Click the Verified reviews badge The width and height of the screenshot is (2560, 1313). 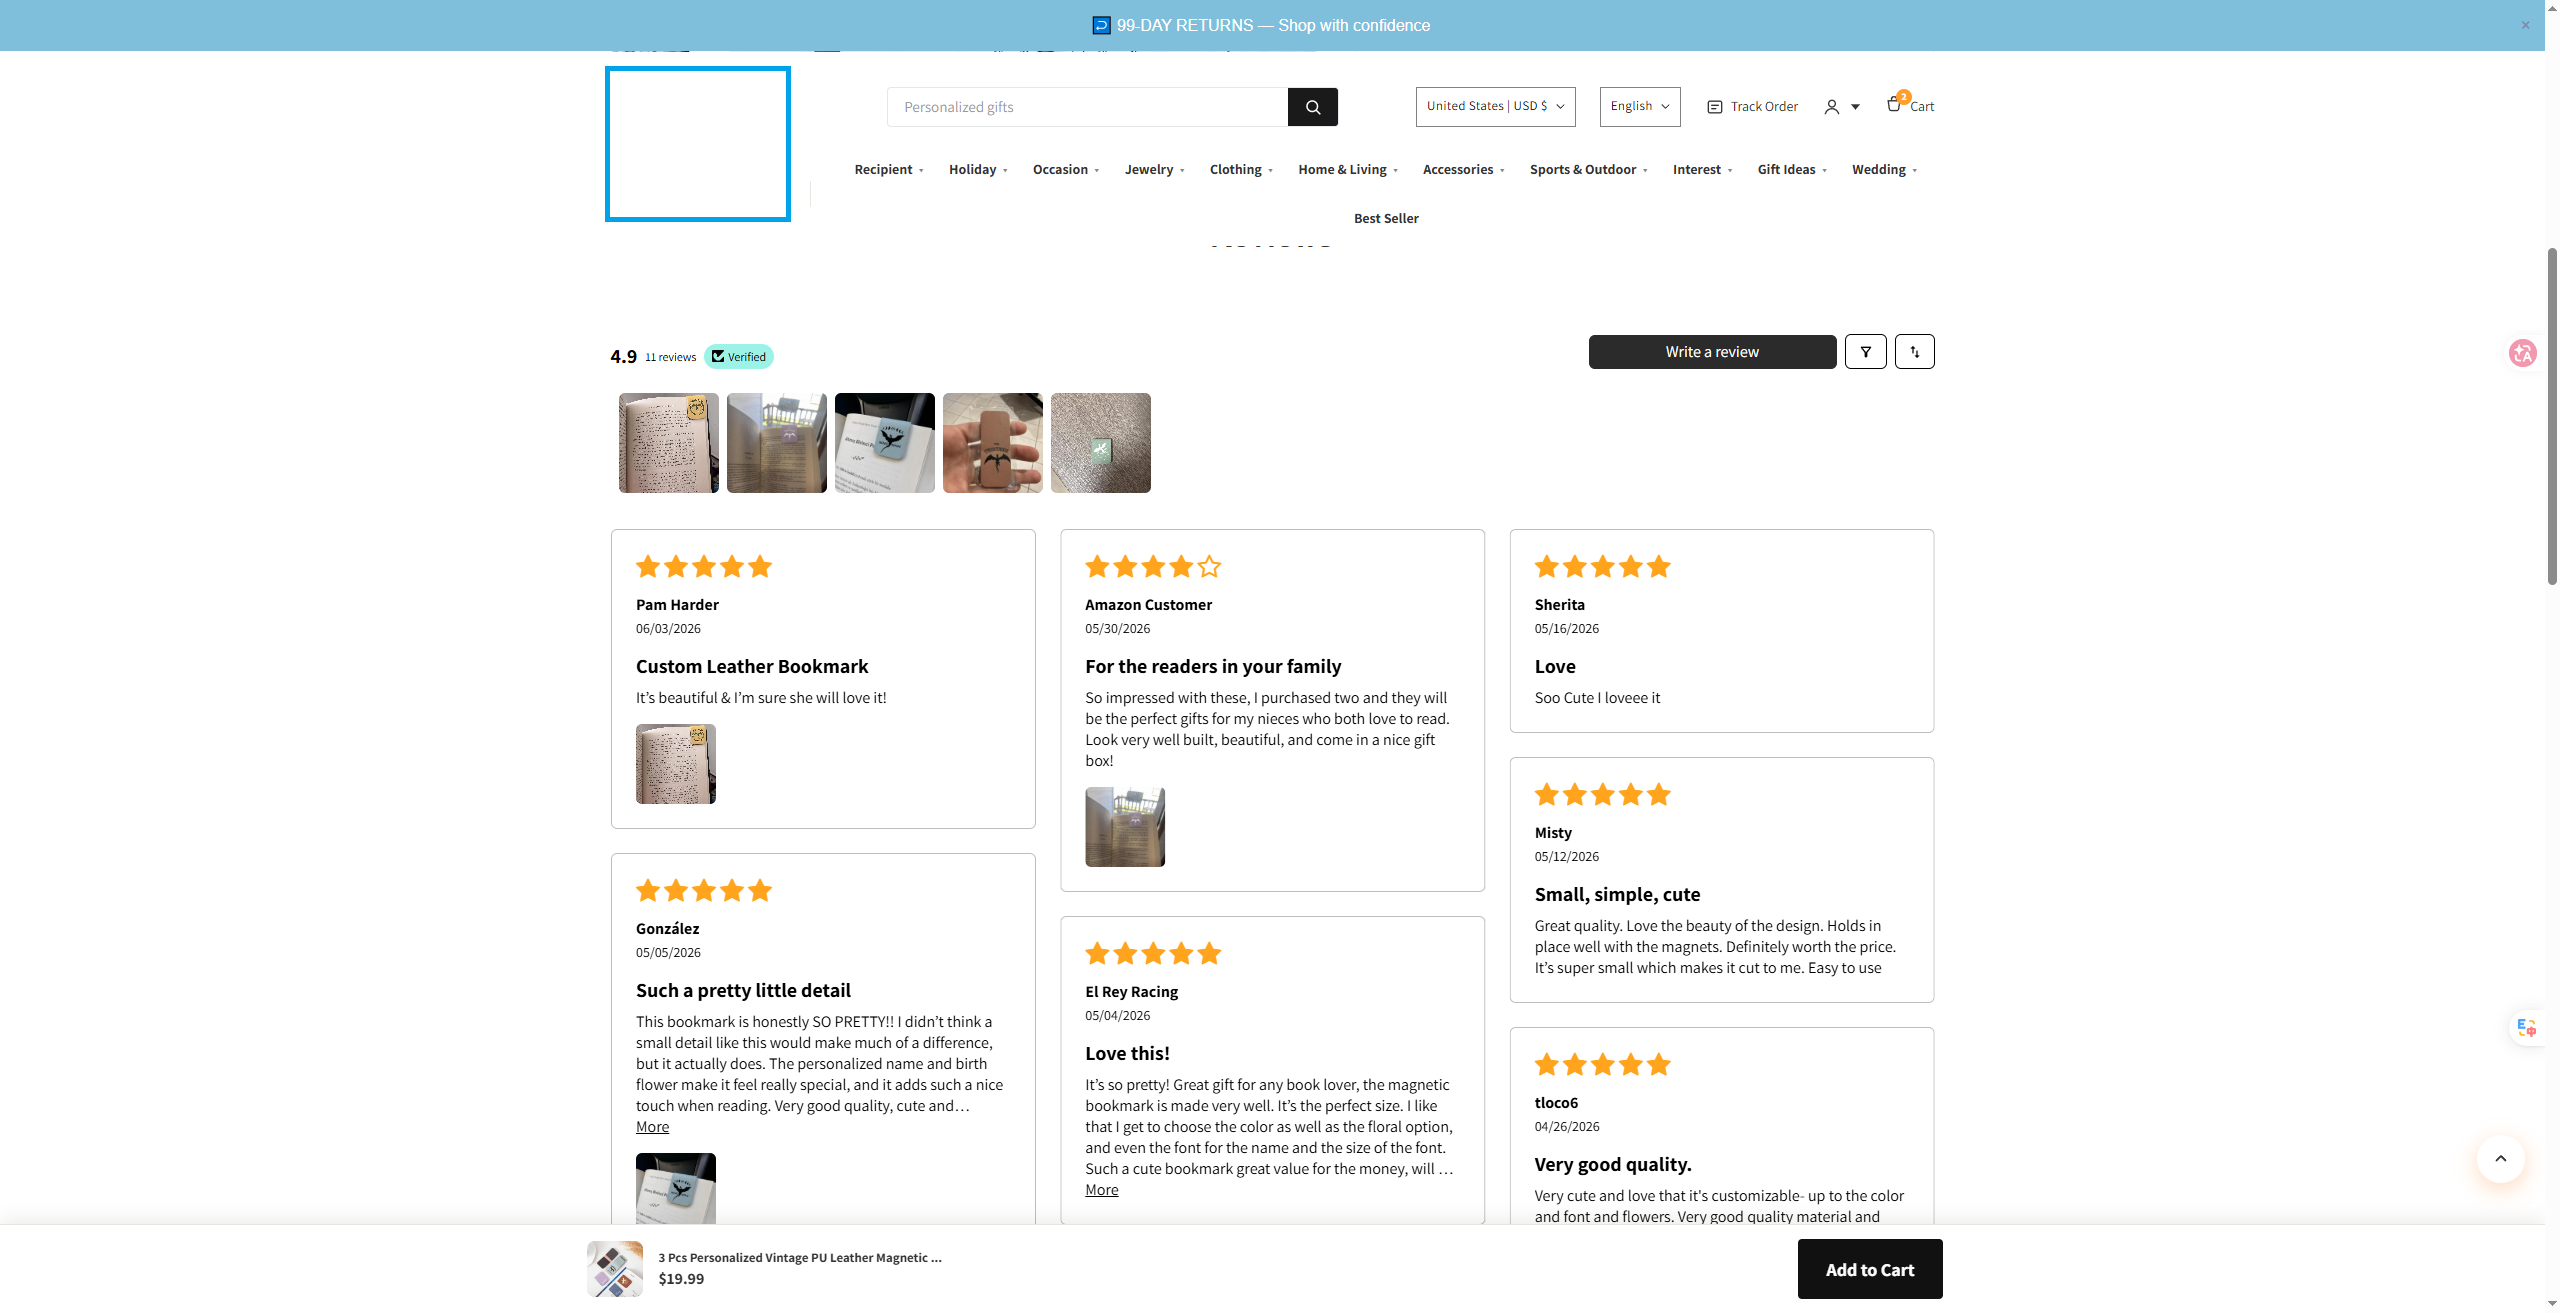tap(738, 357)
